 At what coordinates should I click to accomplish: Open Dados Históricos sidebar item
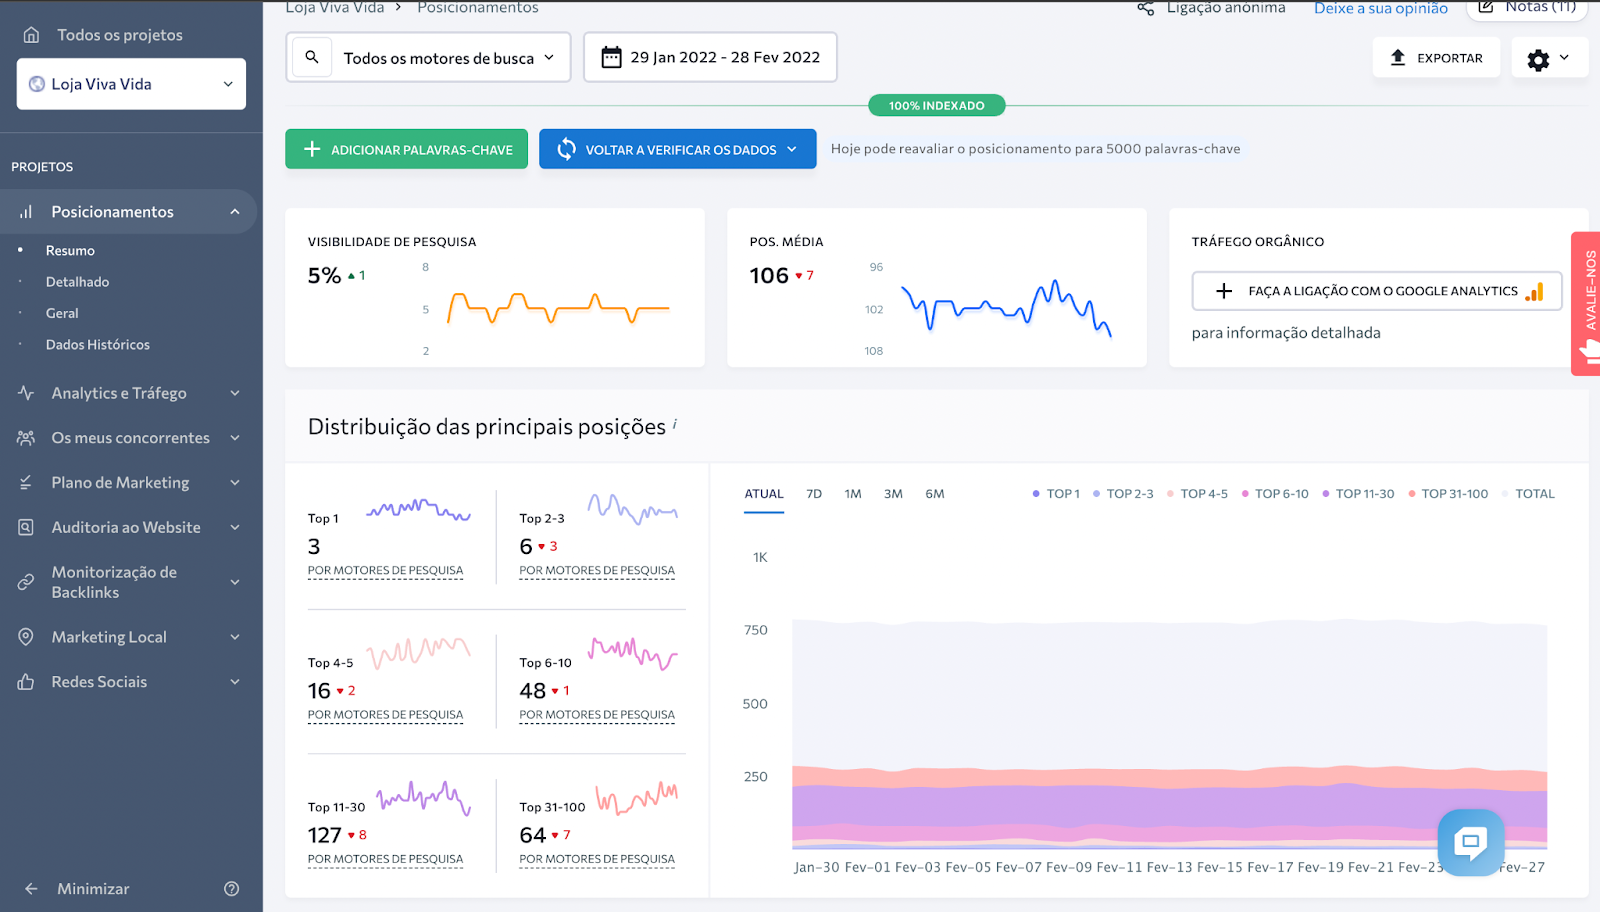[x=97, y=345]
